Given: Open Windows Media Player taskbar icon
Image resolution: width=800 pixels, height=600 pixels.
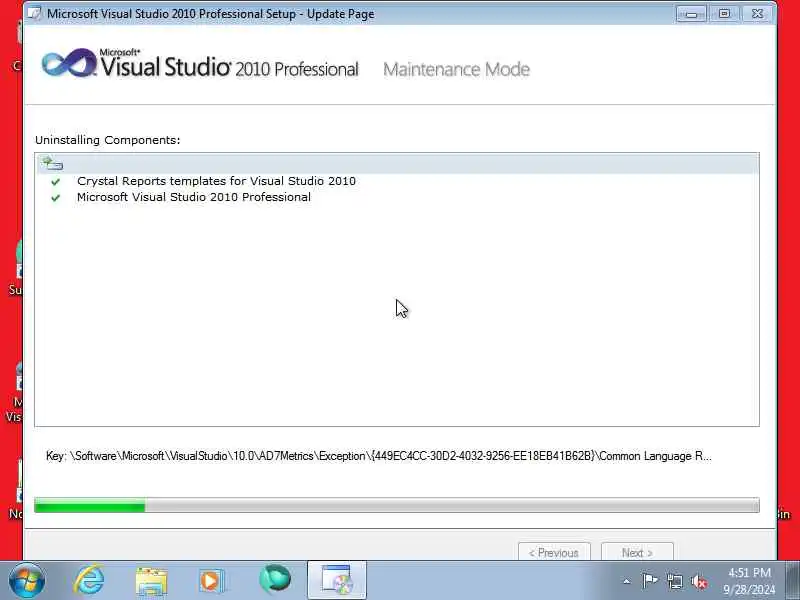Looking at the screenshot, I should pos(212,581).
